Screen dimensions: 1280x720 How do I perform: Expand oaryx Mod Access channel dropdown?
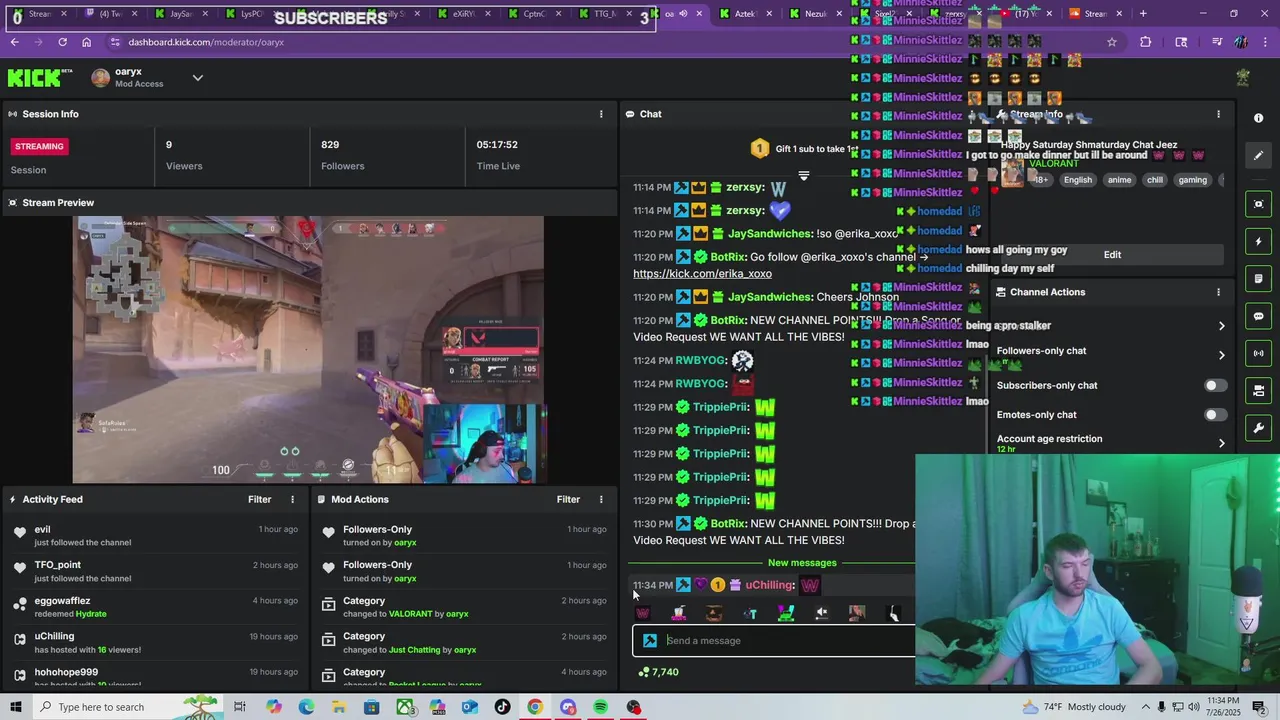(197, 78)
